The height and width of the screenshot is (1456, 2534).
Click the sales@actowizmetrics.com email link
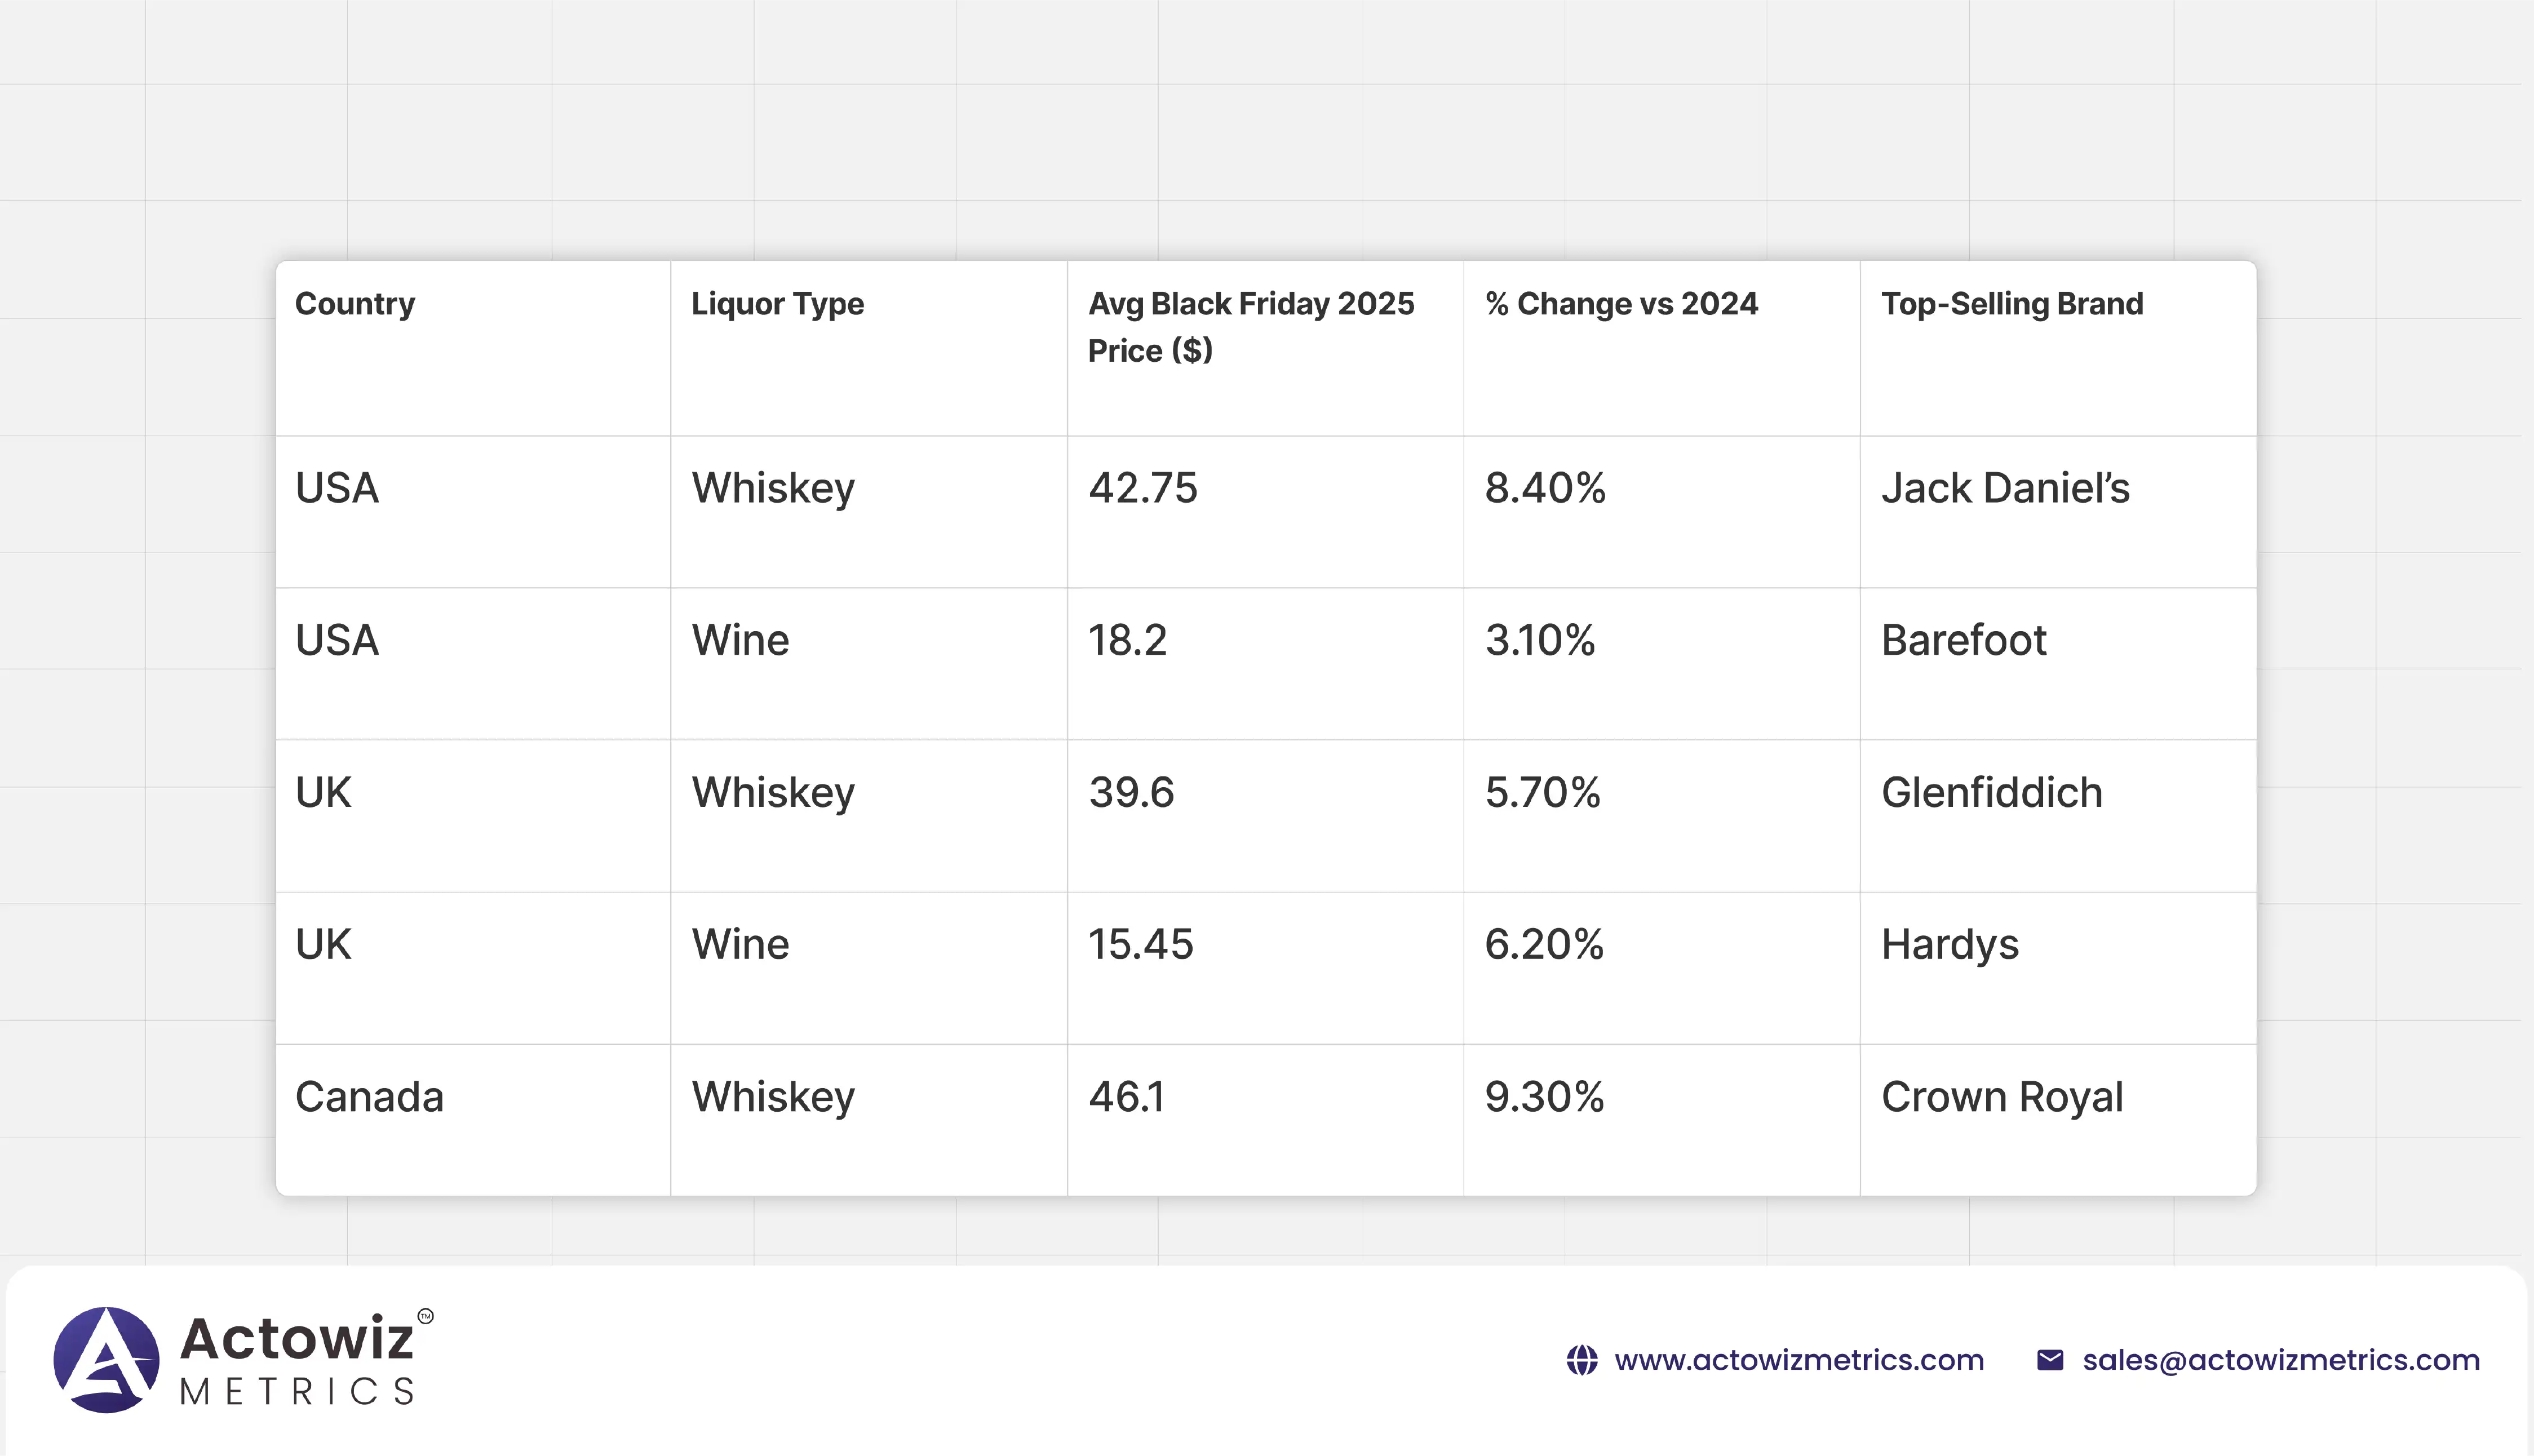2281,1360
